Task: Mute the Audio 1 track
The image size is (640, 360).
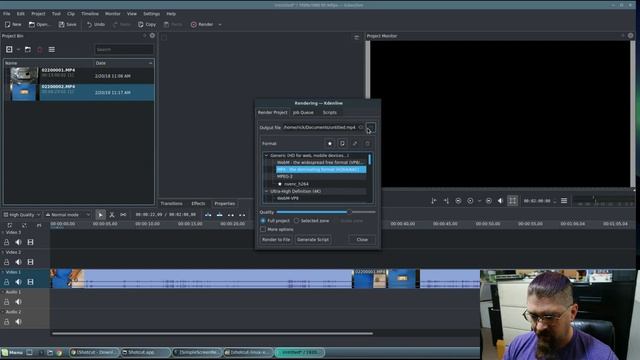Action: pos(18,302)
